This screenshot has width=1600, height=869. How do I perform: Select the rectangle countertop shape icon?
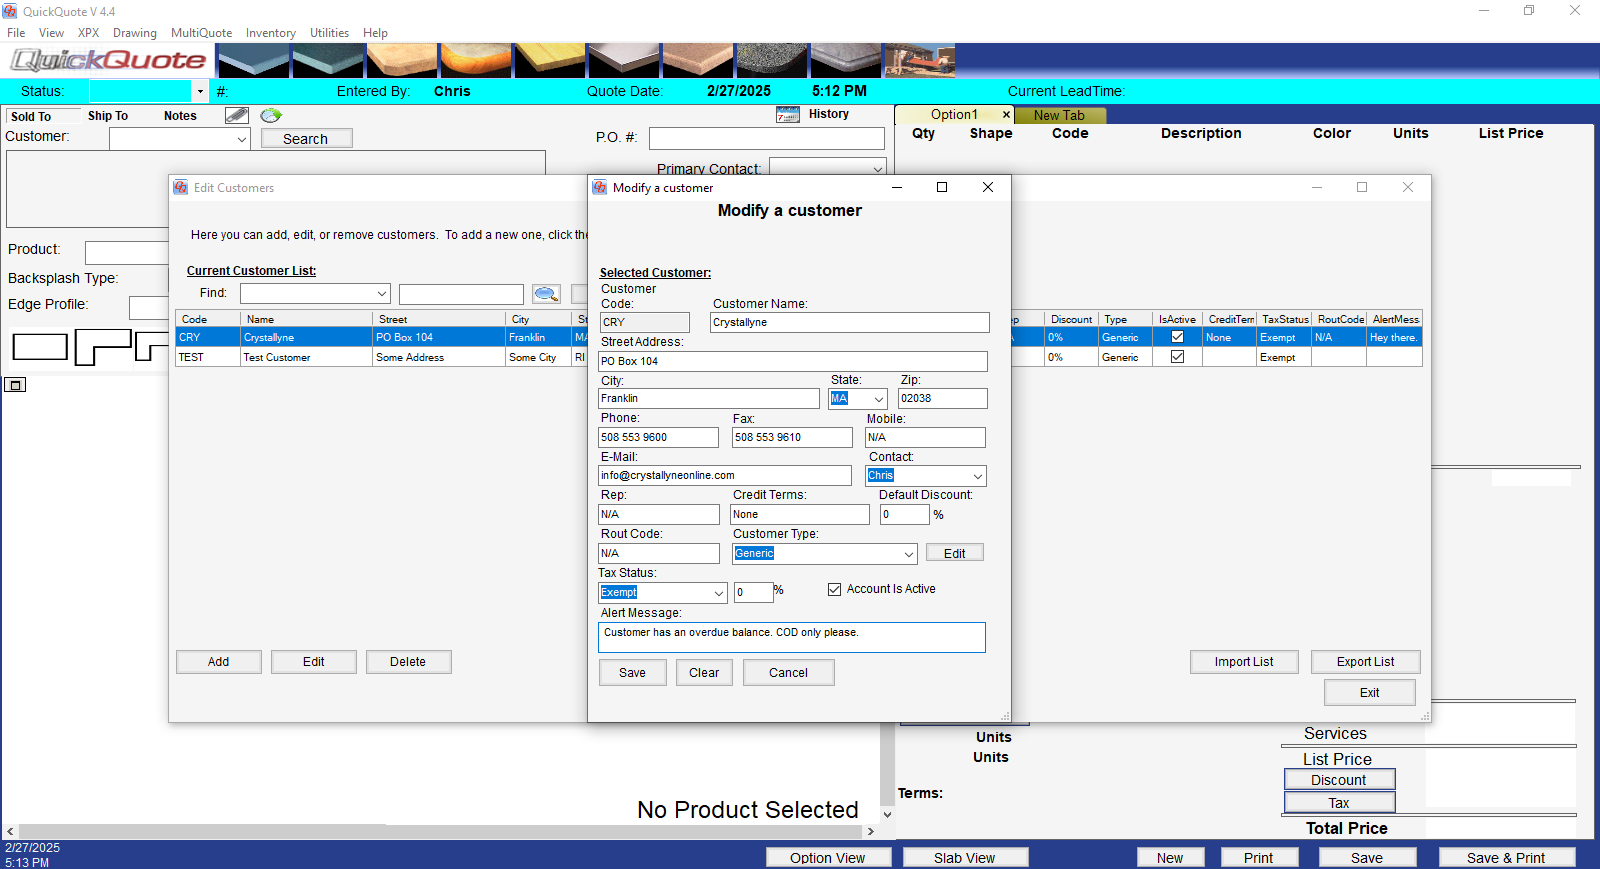tap(40, 347)
